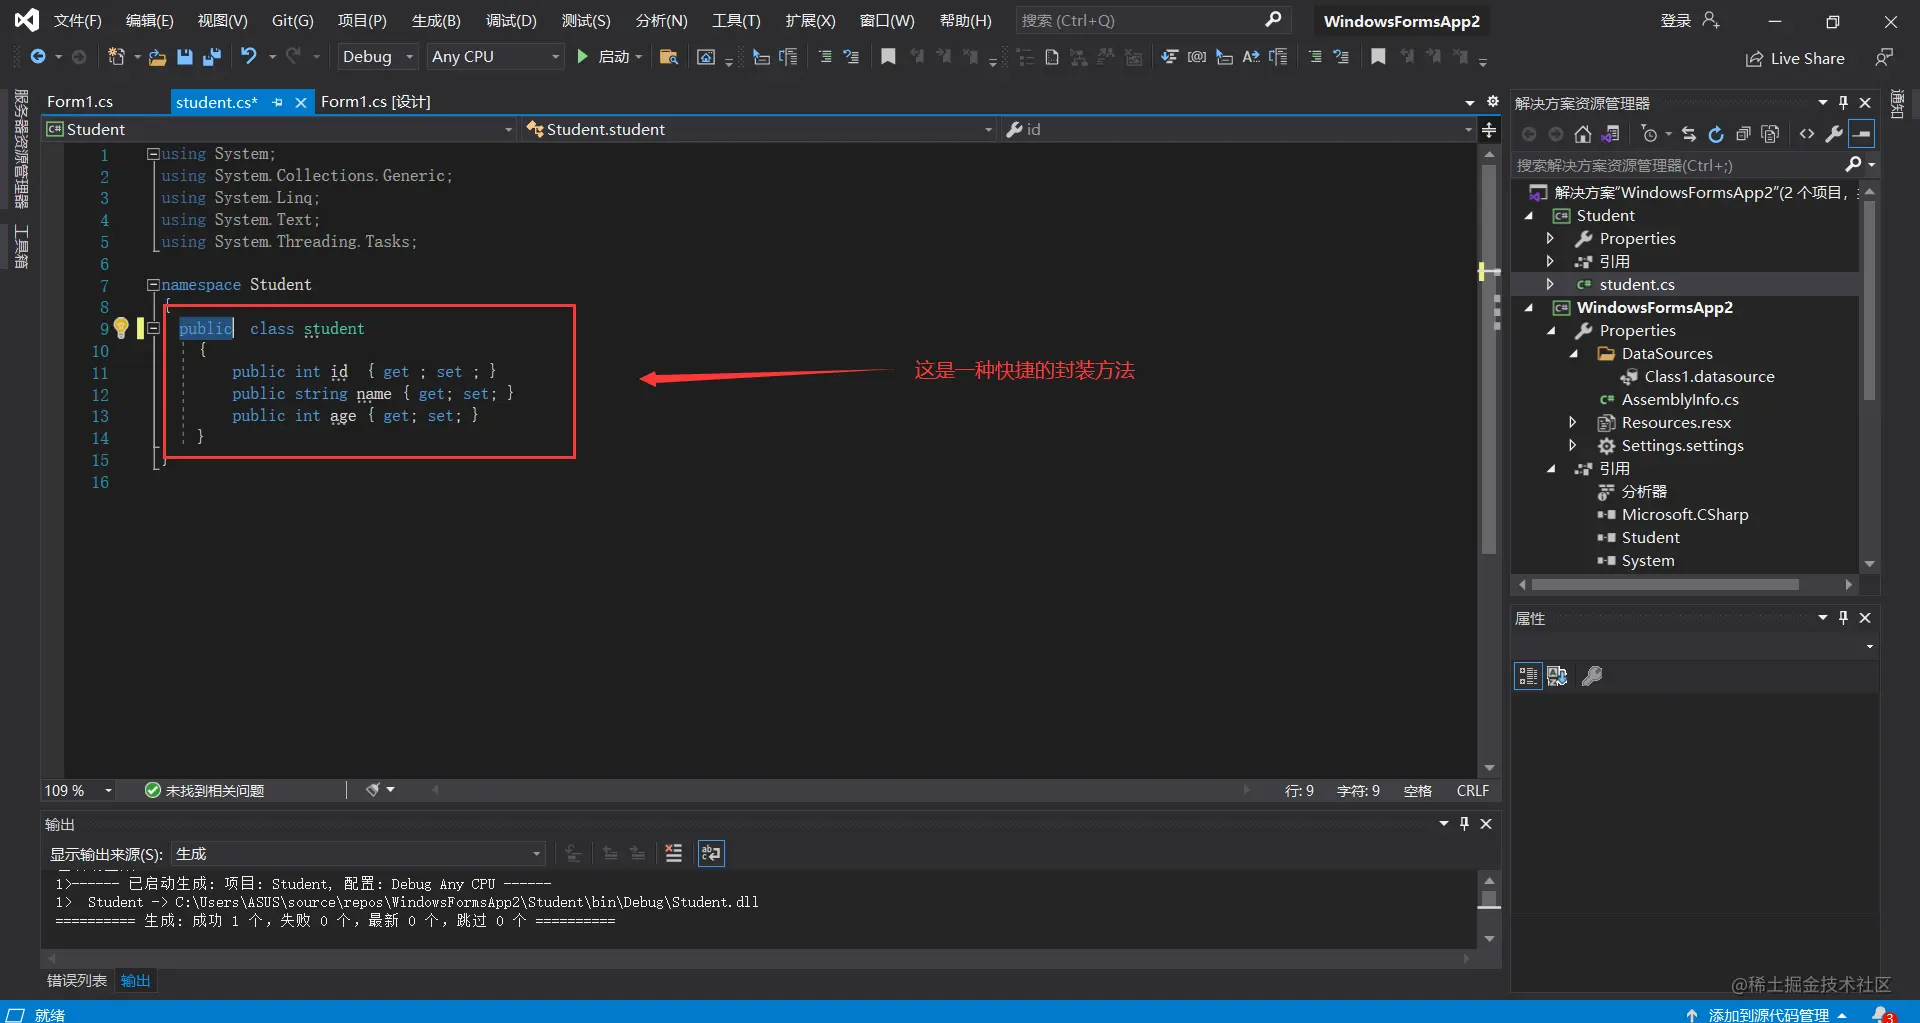Click the Save All icon
The image size is (1920, 1023).
212,57
